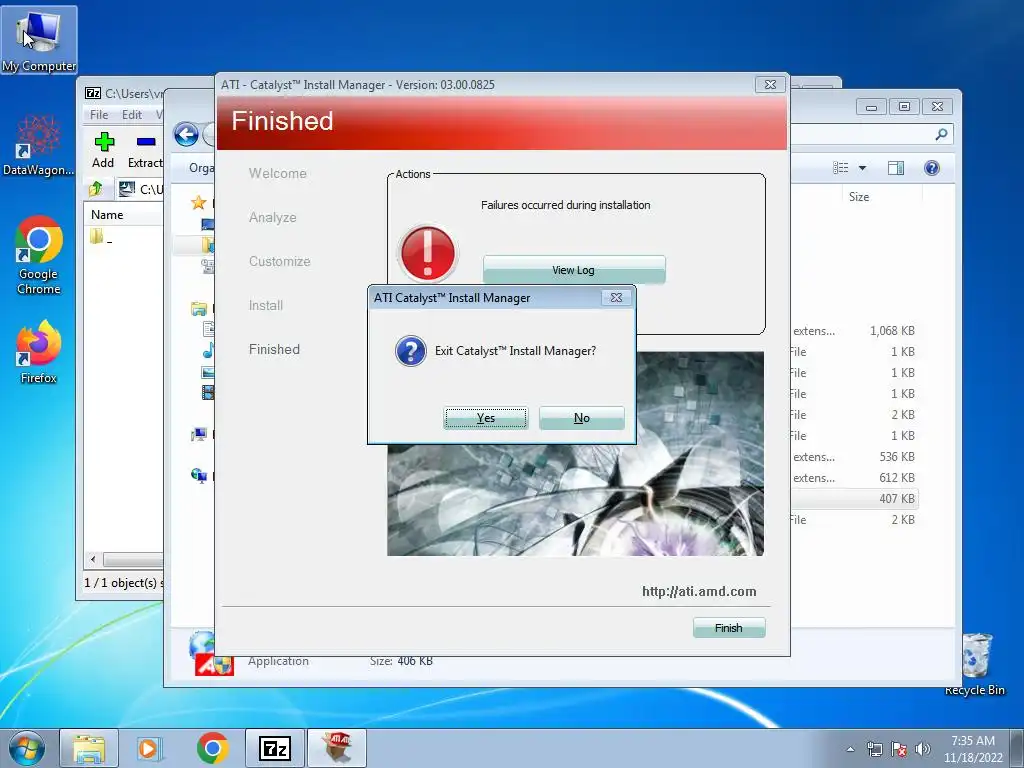
Task: Click Explorer back navigation arrow
Action: (x=186, y=135)
